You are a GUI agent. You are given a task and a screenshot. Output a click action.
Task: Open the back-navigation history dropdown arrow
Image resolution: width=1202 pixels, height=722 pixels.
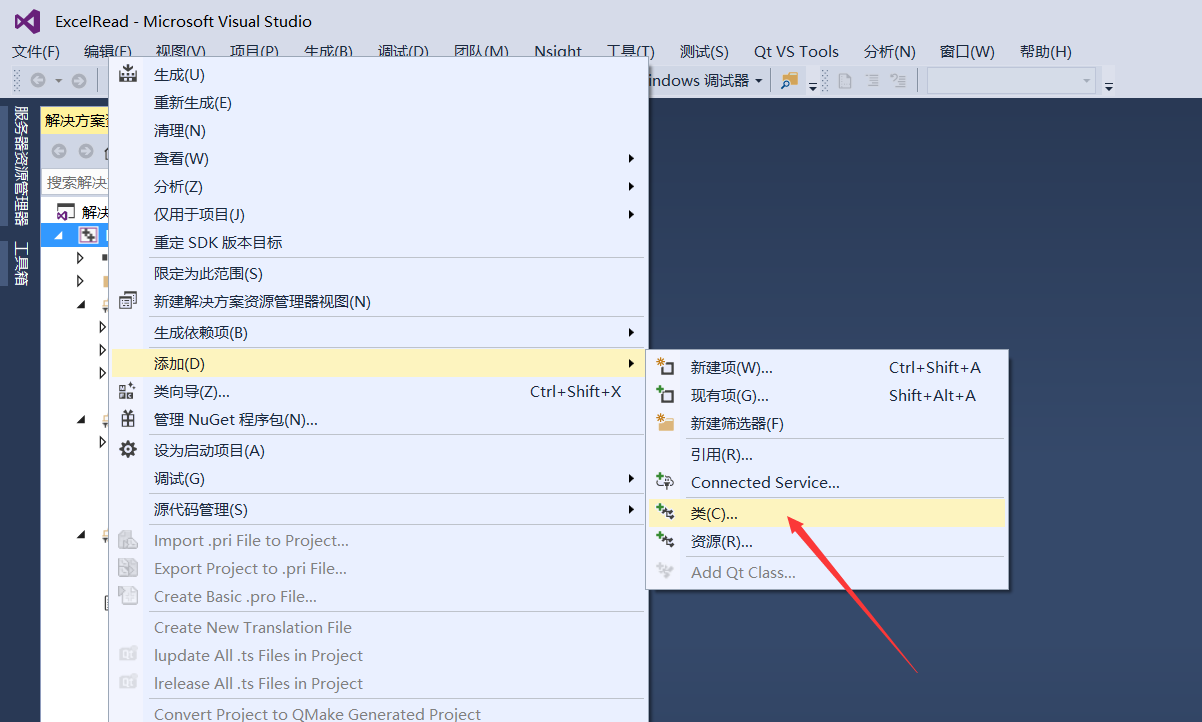coord(58,81)
